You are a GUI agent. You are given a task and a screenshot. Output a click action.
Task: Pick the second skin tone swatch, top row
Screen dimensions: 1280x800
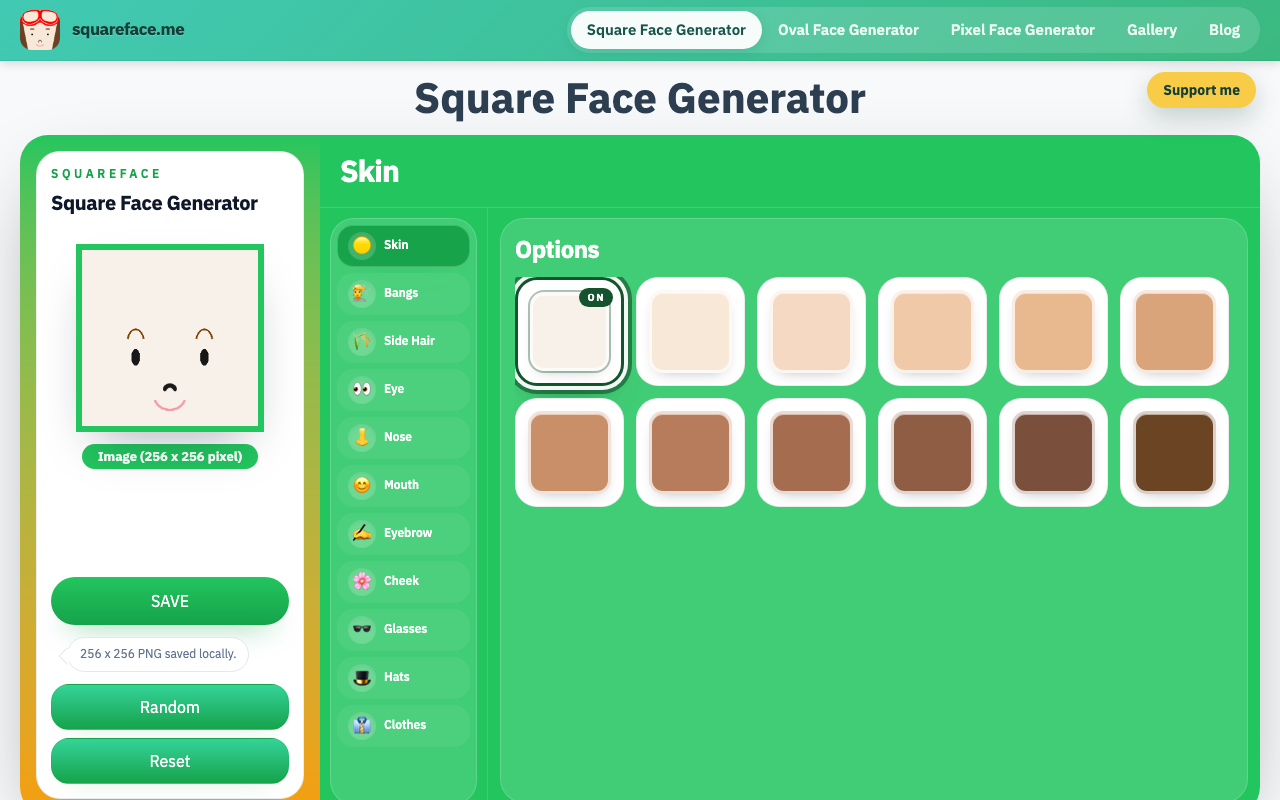click(x=691, y=332)
